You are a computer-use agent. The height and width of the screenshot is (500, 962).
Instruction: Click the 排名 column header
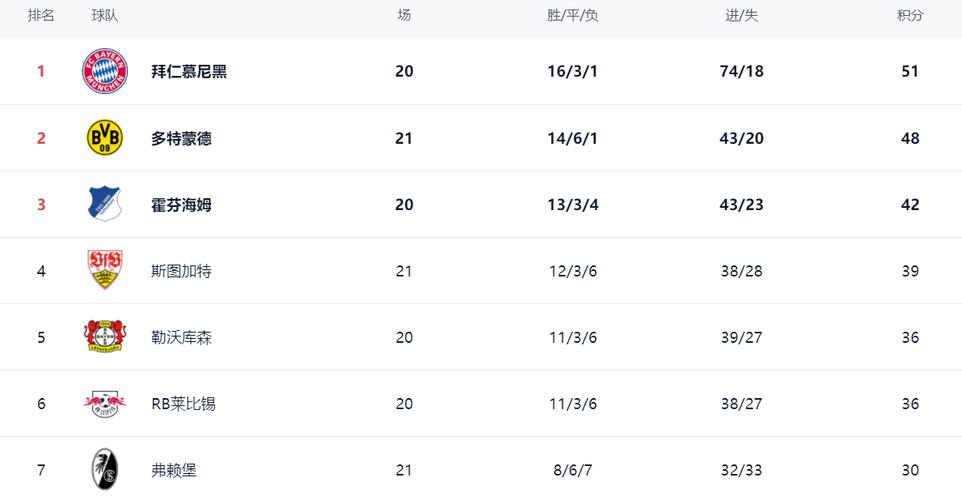(x=41, y=16)
